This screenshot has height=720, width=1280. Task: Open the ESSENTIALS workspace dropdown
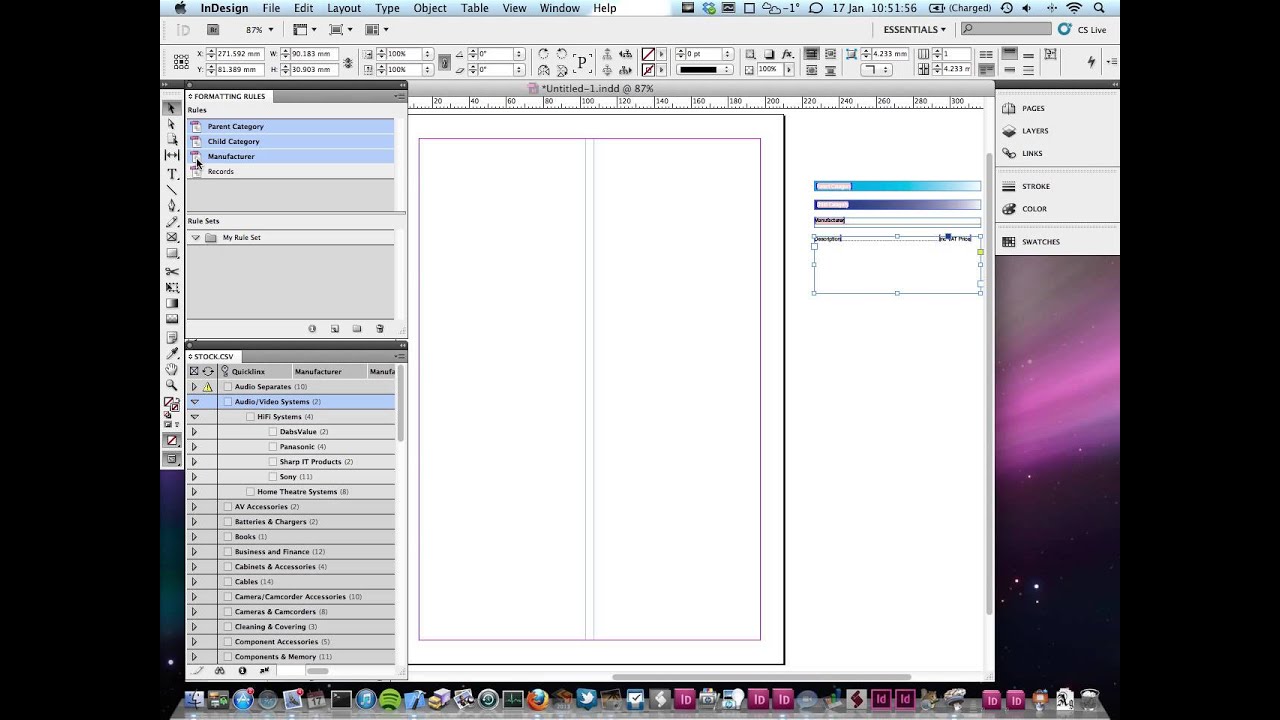(914, 30)
